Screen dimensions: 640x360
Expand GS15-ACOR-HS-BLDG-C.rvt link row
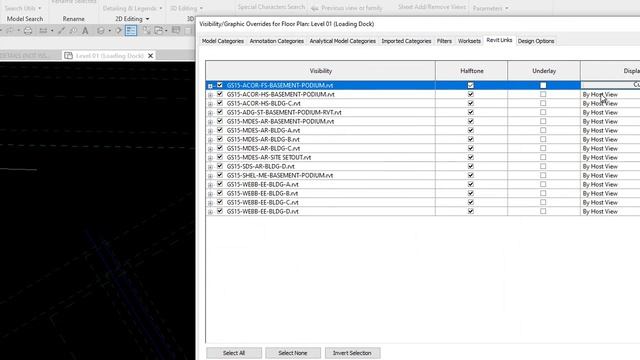[210, 104]
